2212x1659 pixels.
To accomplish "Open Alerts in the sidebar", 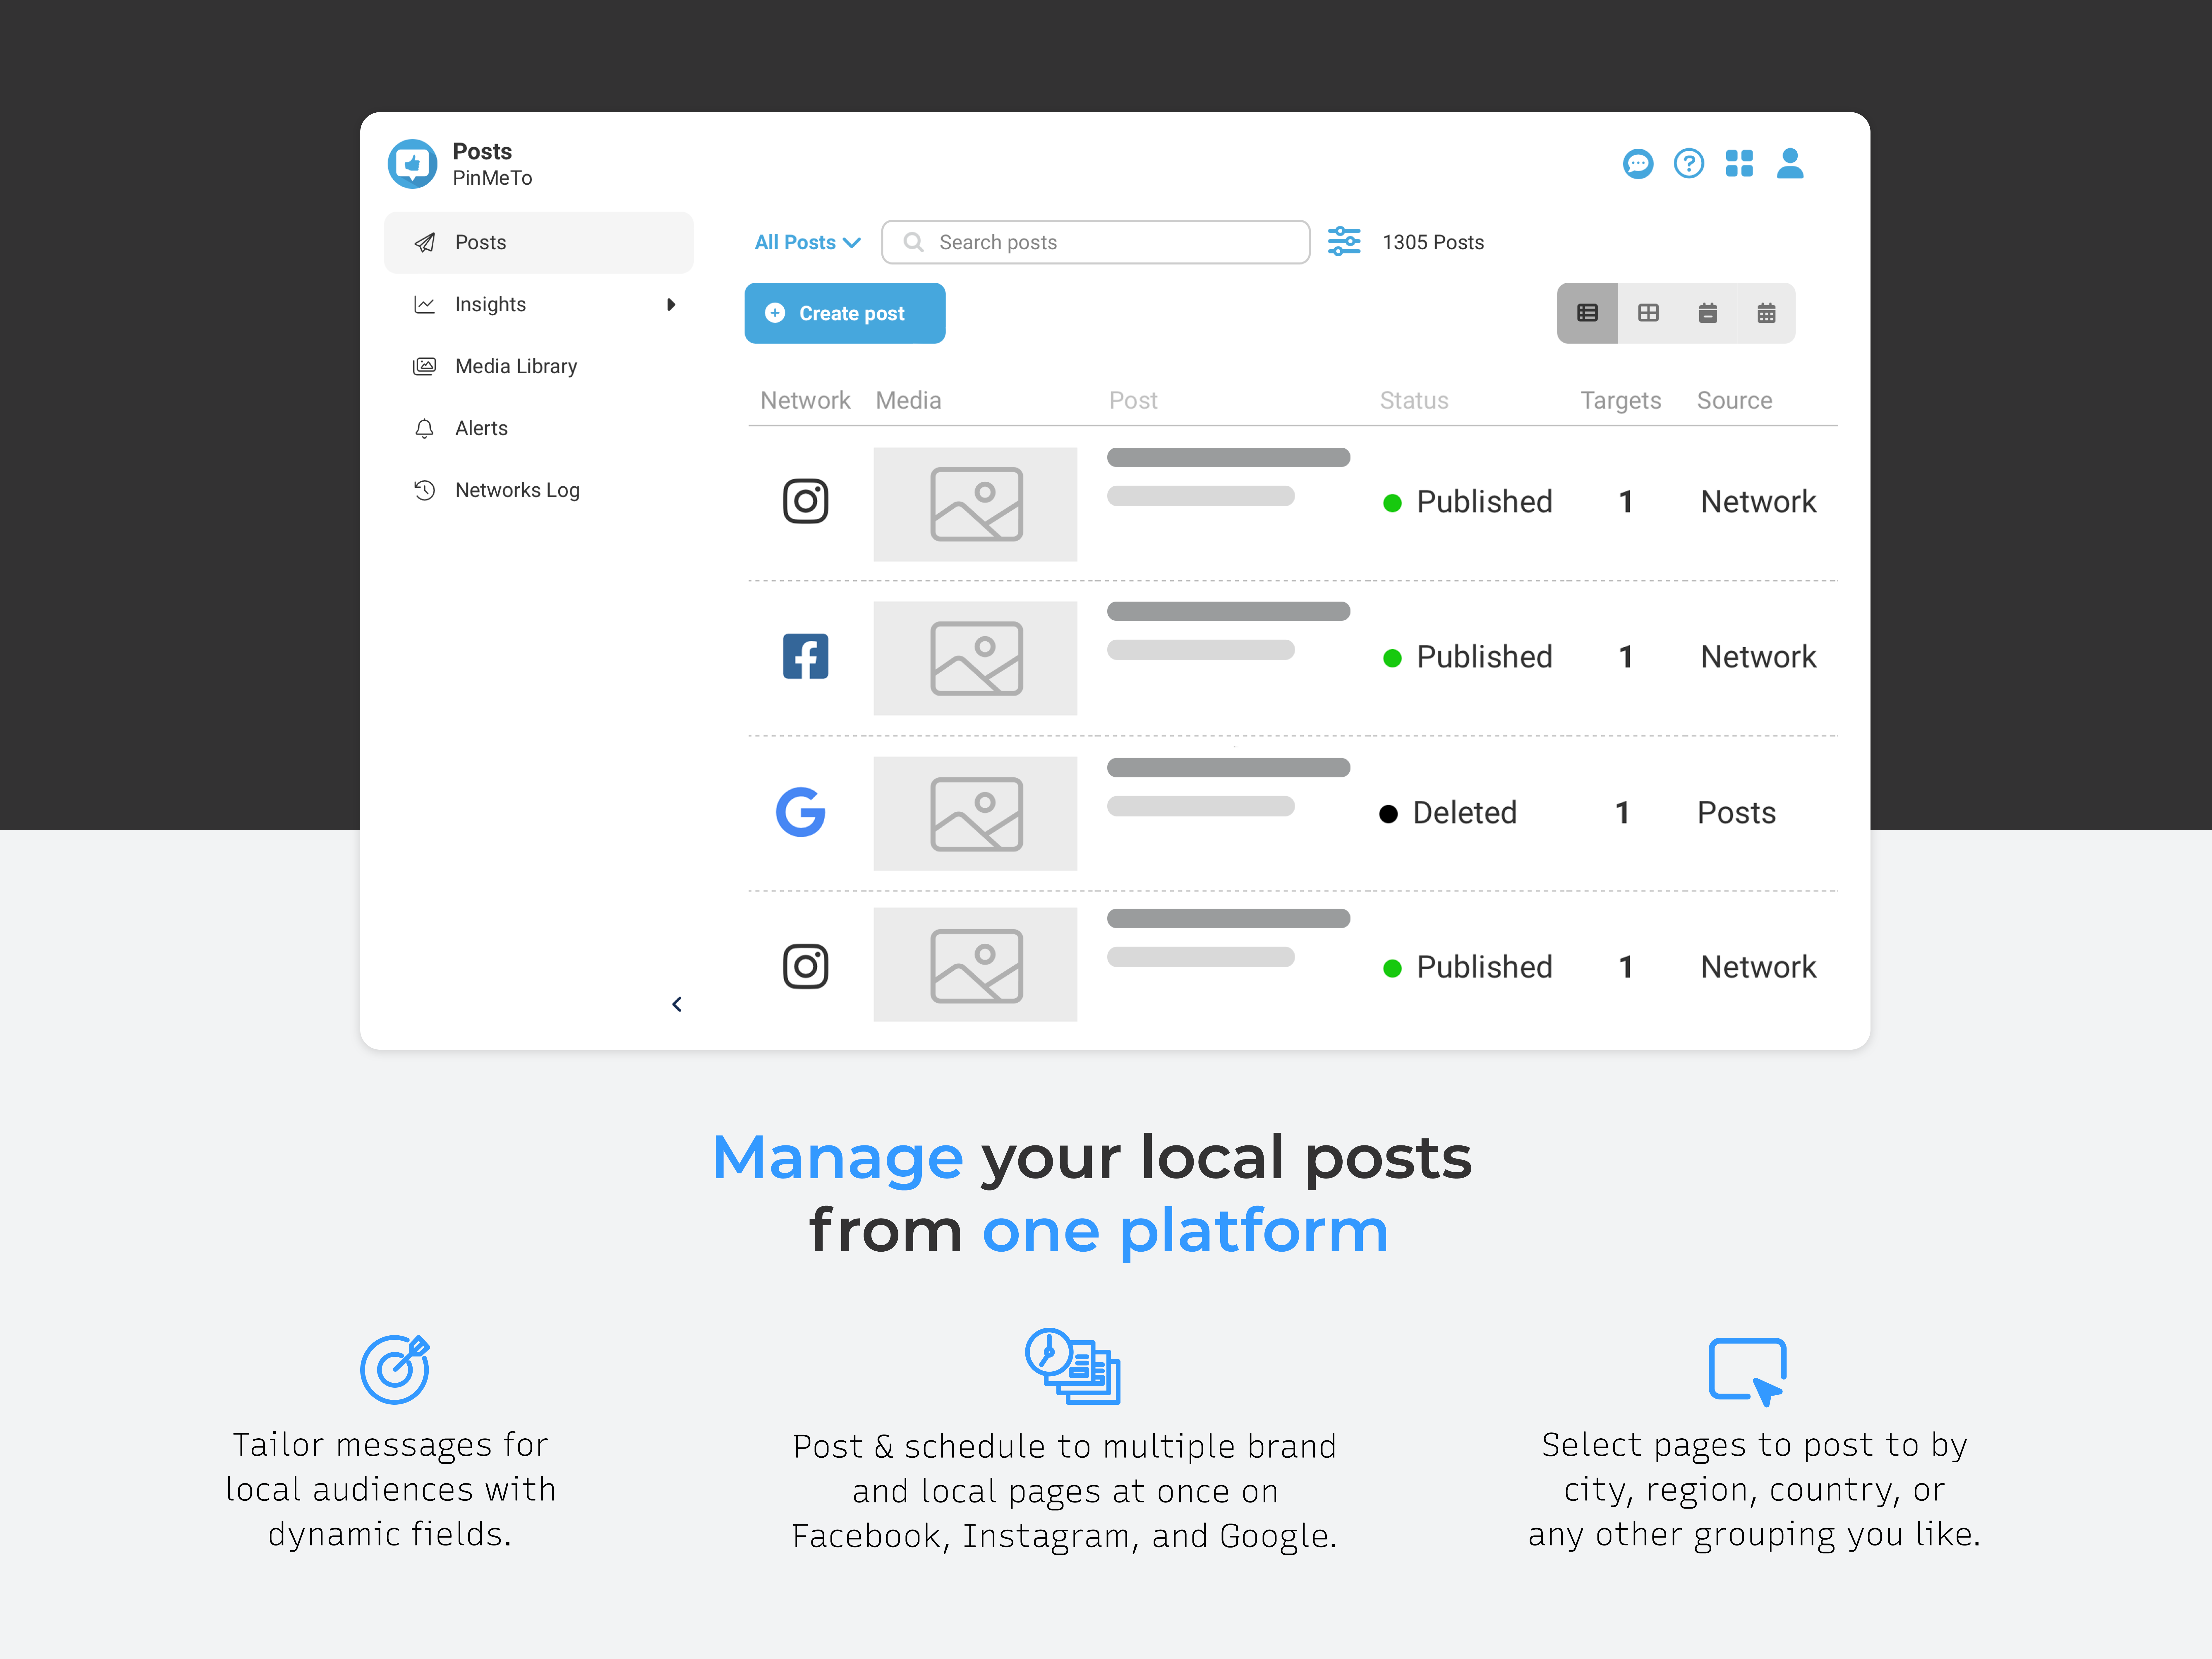I will (481, 428).
